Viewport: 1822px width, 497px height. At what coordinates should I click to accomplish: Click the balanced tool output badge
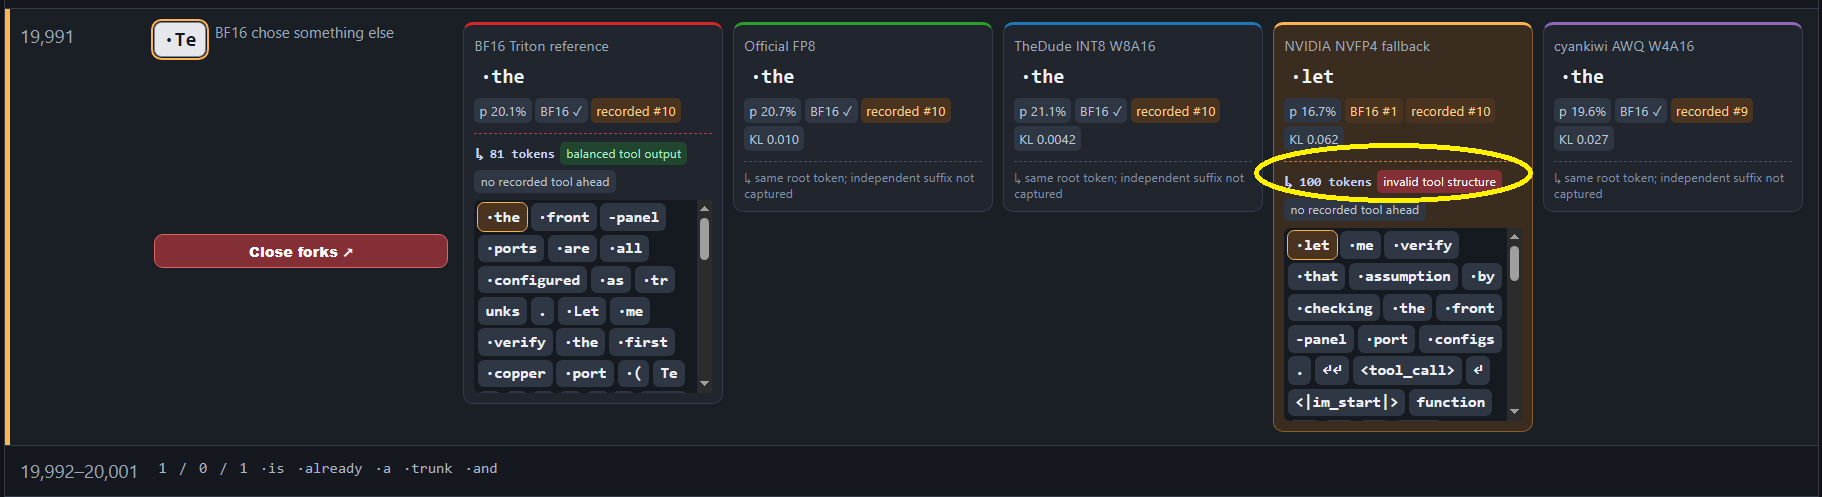coord(623,154)
